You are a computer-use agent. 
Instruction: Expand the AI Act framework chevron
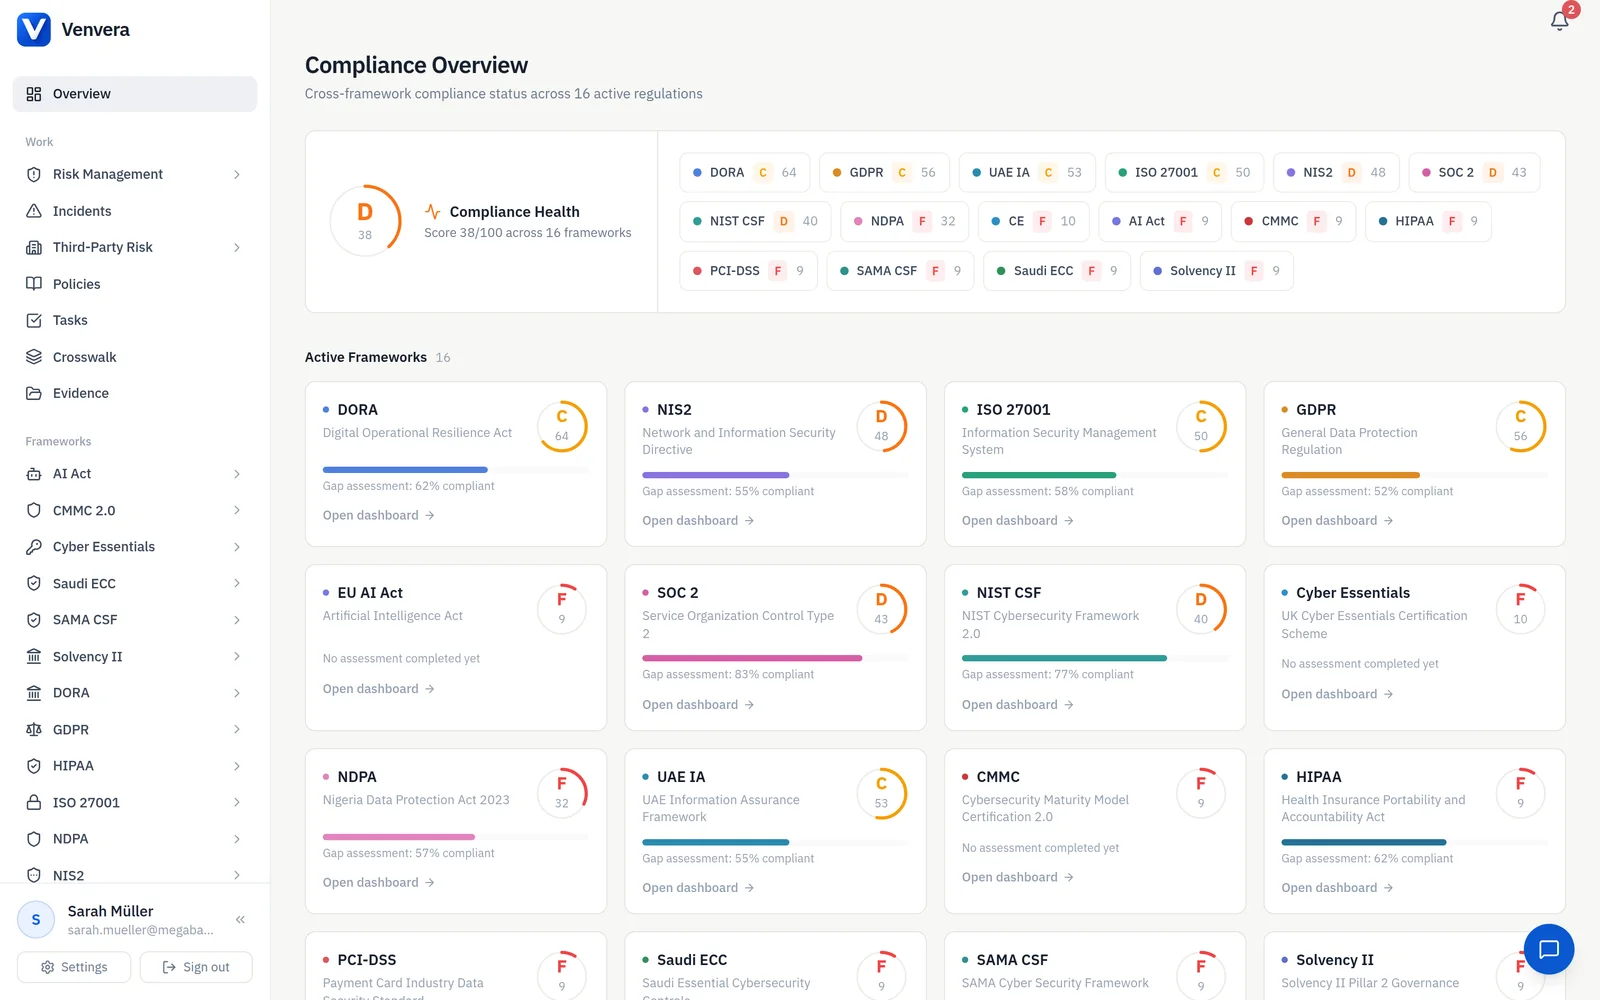tap(237, 474)
